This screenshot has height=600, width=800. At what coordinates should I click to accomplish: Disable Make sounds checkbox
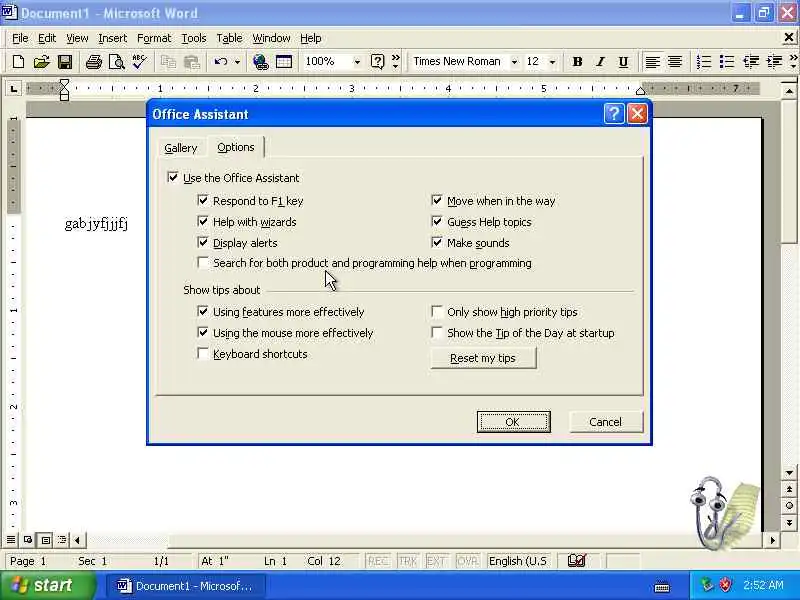(x=437, y=242)
